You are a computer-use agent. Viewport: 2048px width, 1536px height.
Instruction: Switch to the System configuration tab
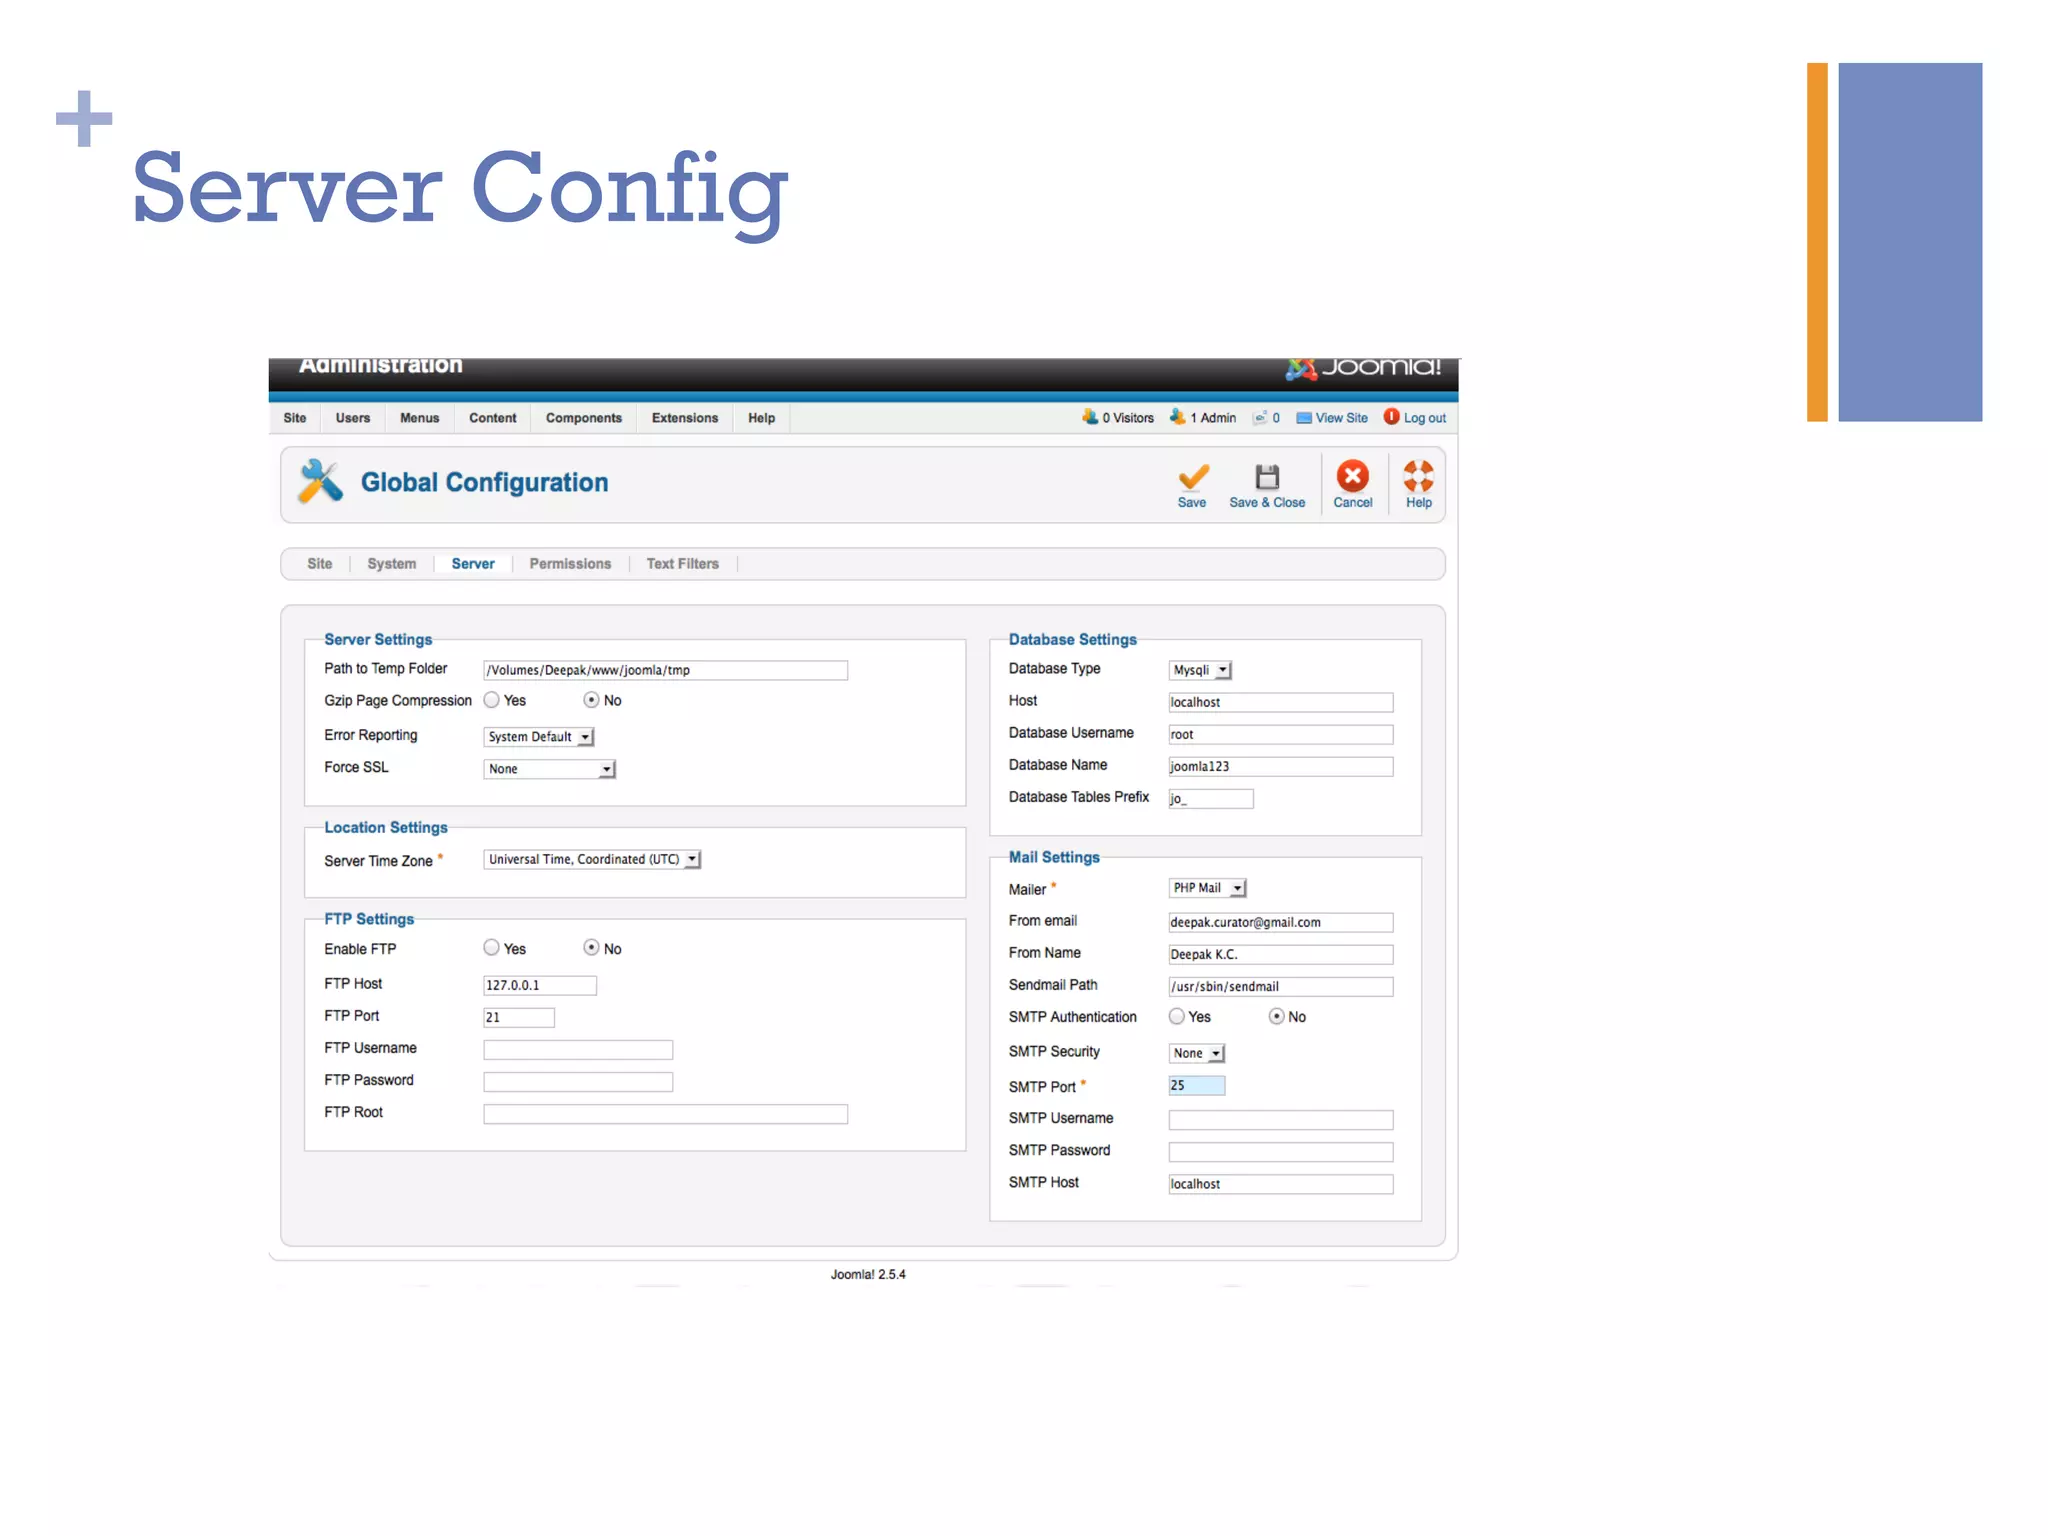click(x=391, y=564)
